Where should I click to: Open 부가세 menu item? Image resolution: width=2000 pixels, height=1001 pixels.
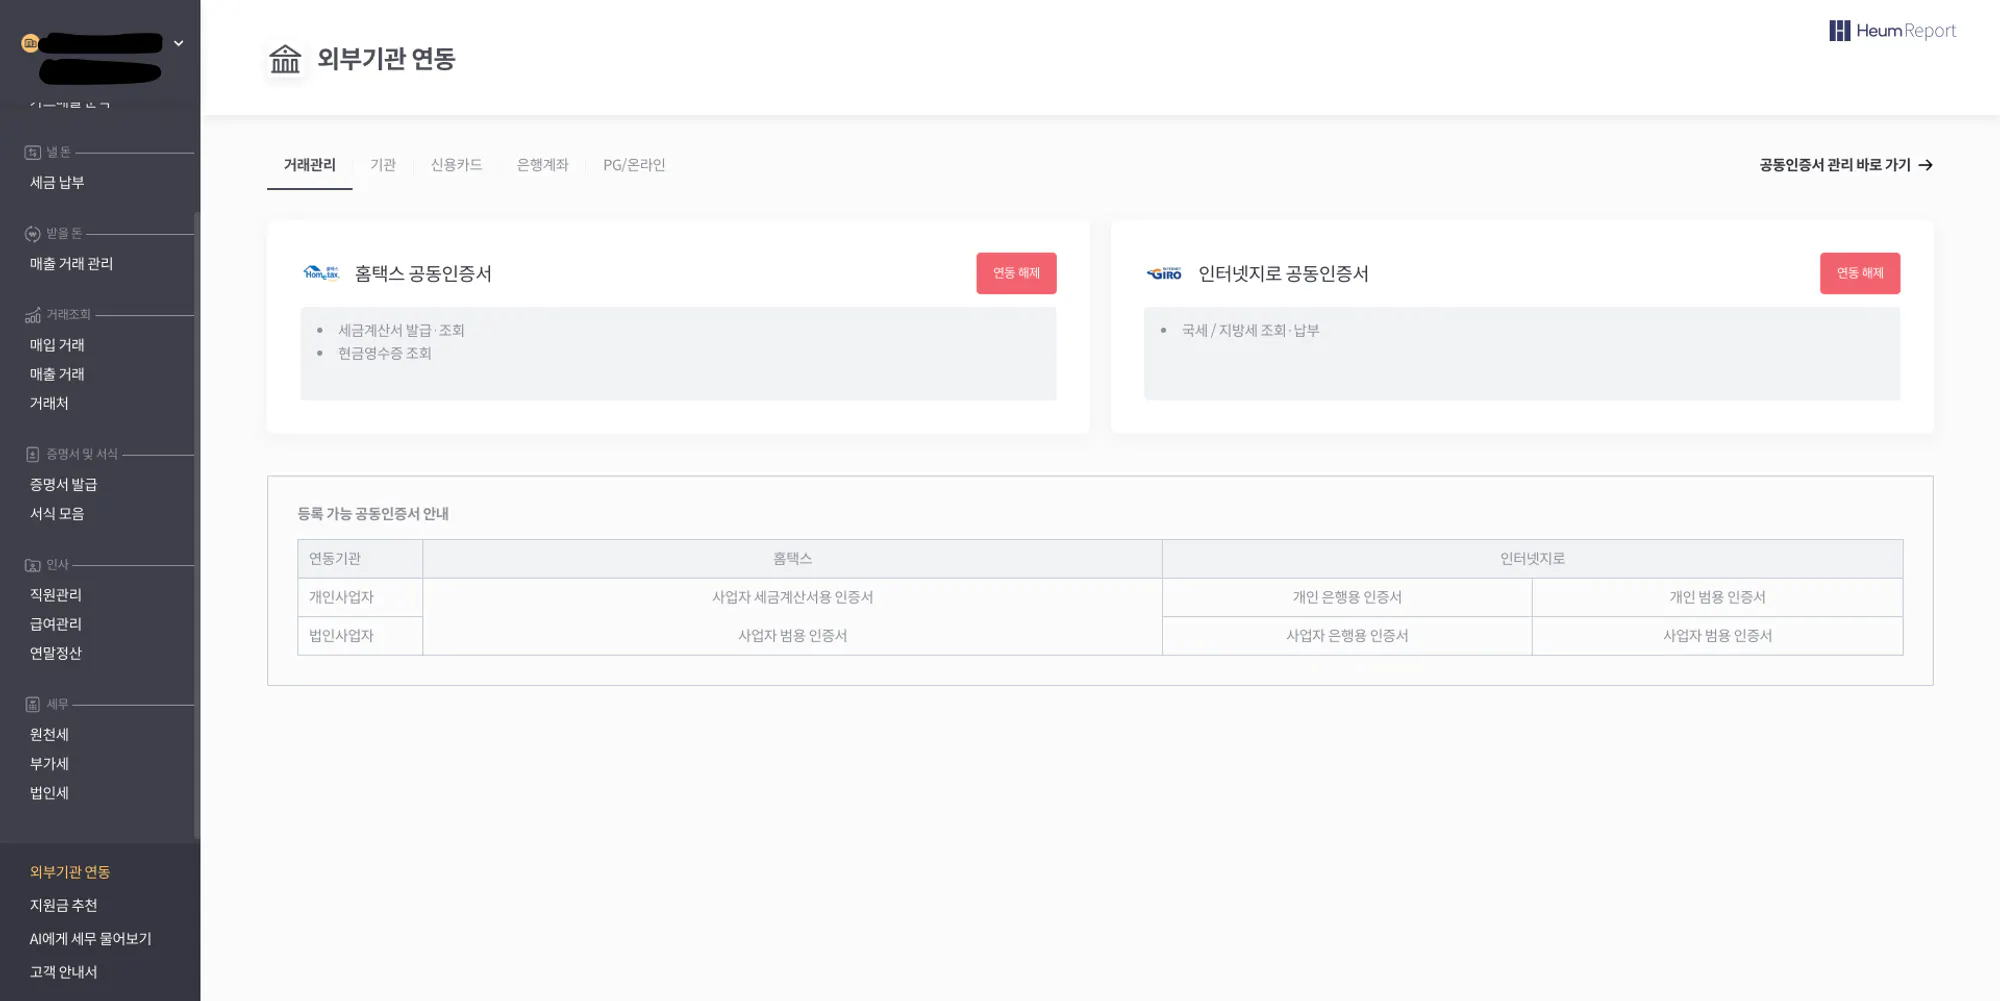(49, 764)
